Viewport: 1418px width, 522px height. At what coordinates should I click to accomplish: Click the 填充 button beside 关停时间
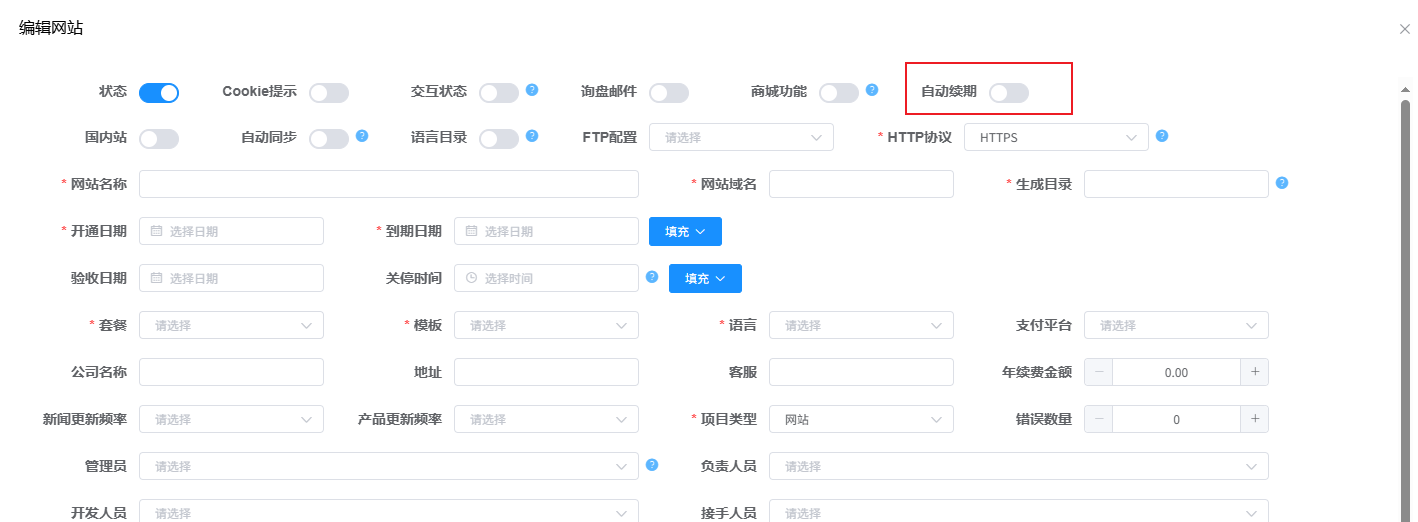pyautogui.click(x=705, y=278)
